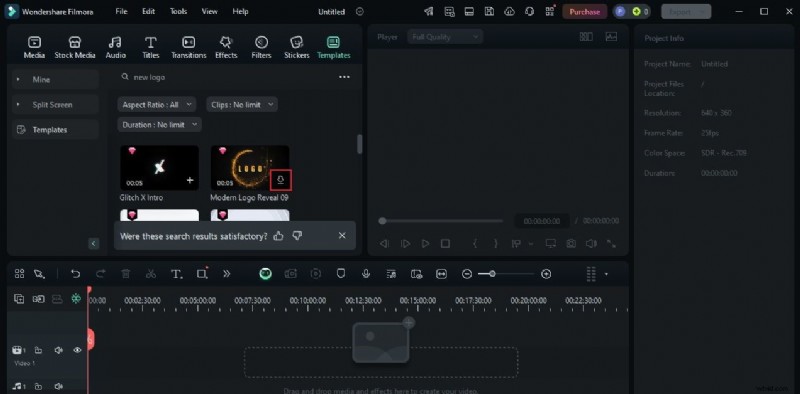Image resolution: width=800 pixels, height=394 pixels.
Task: Open the View menu
Action: click(x=209, y=11)
